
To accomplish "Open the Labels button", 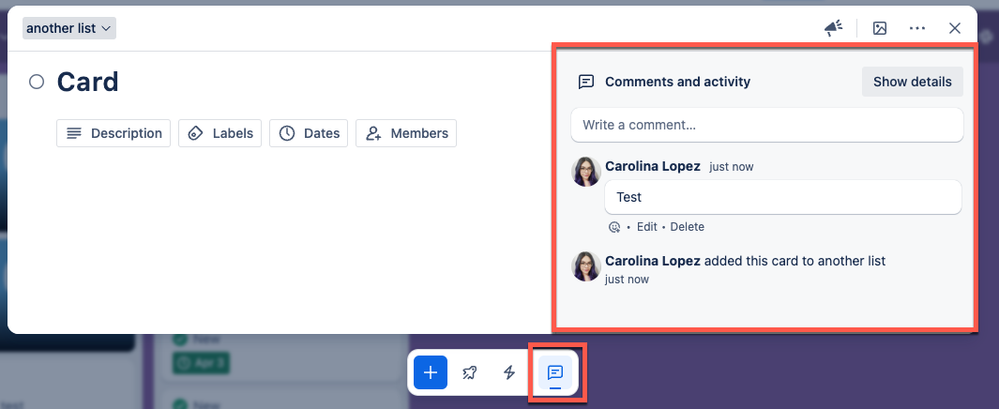I will pos(220,133).
